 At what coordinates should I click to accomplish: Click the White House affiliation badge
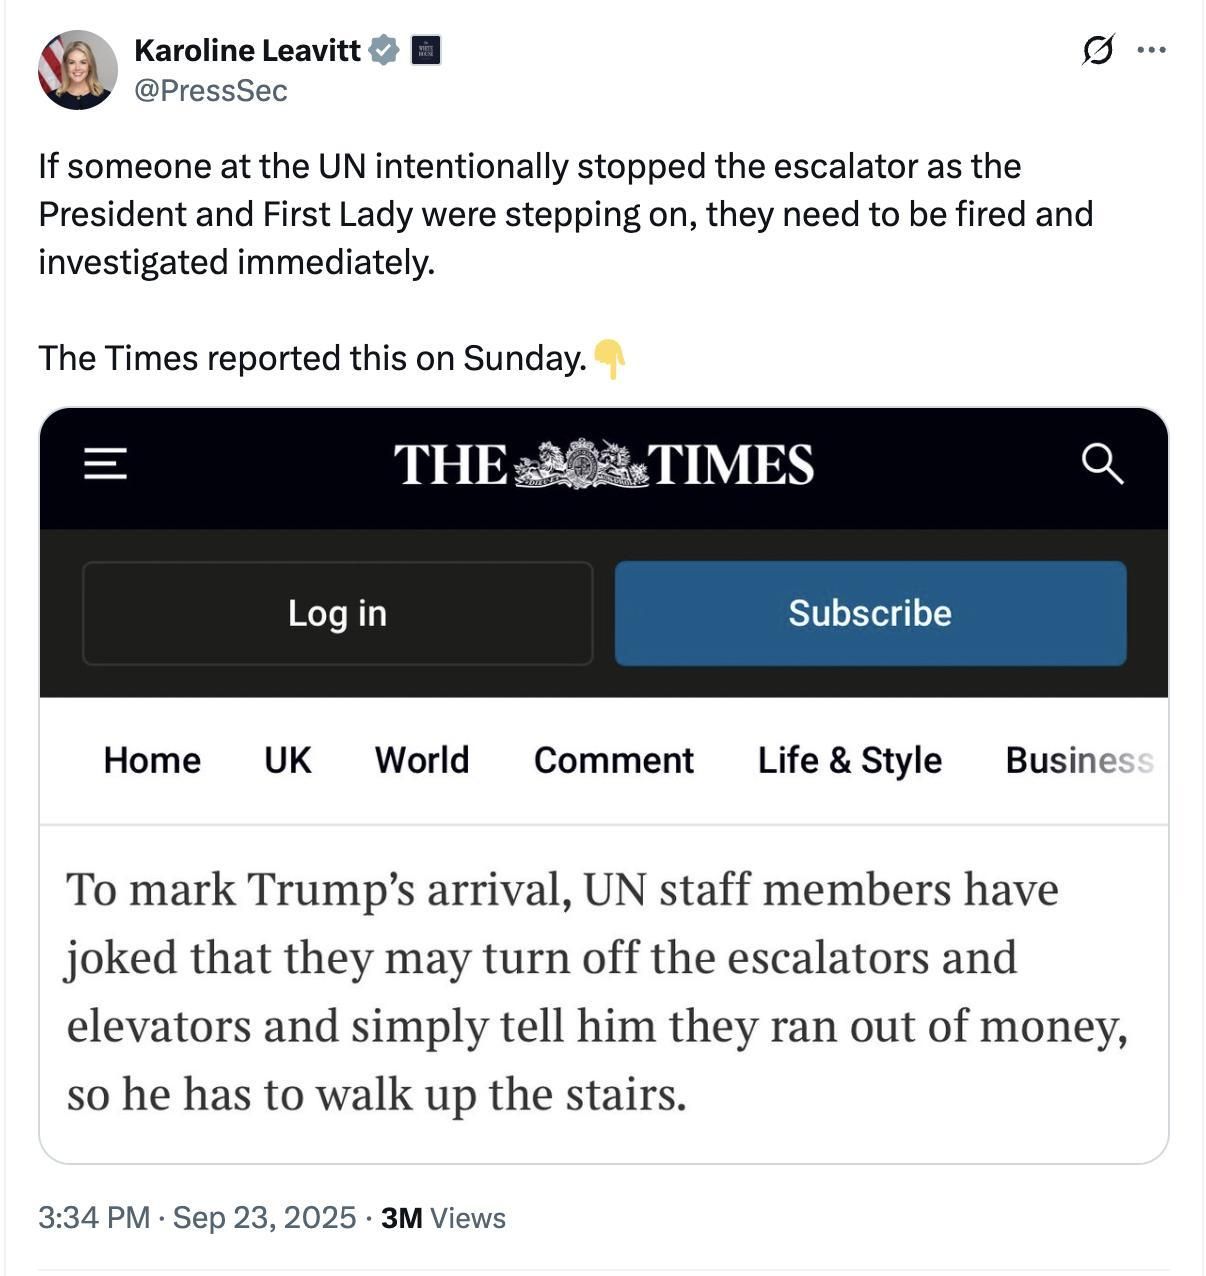tap(426, 50)
